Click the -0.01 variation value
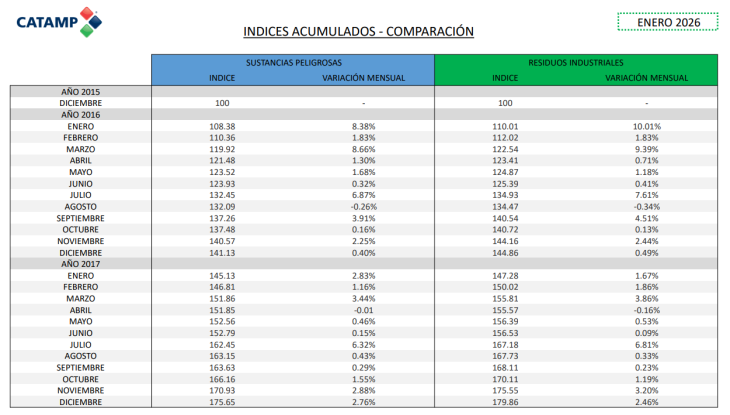 click(x=363, y=309)
